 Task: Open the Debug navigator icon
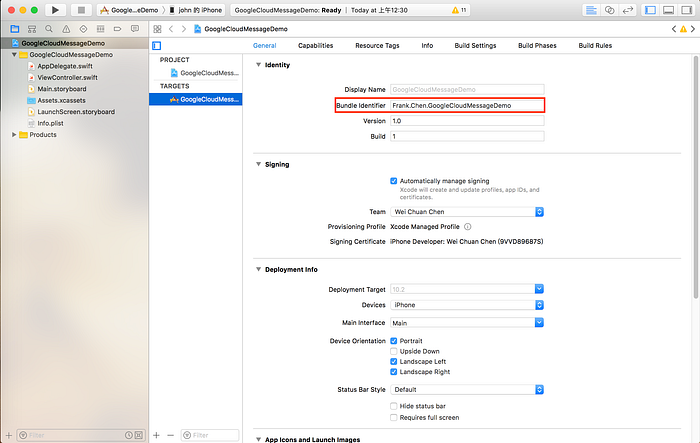tap(100, 29)
